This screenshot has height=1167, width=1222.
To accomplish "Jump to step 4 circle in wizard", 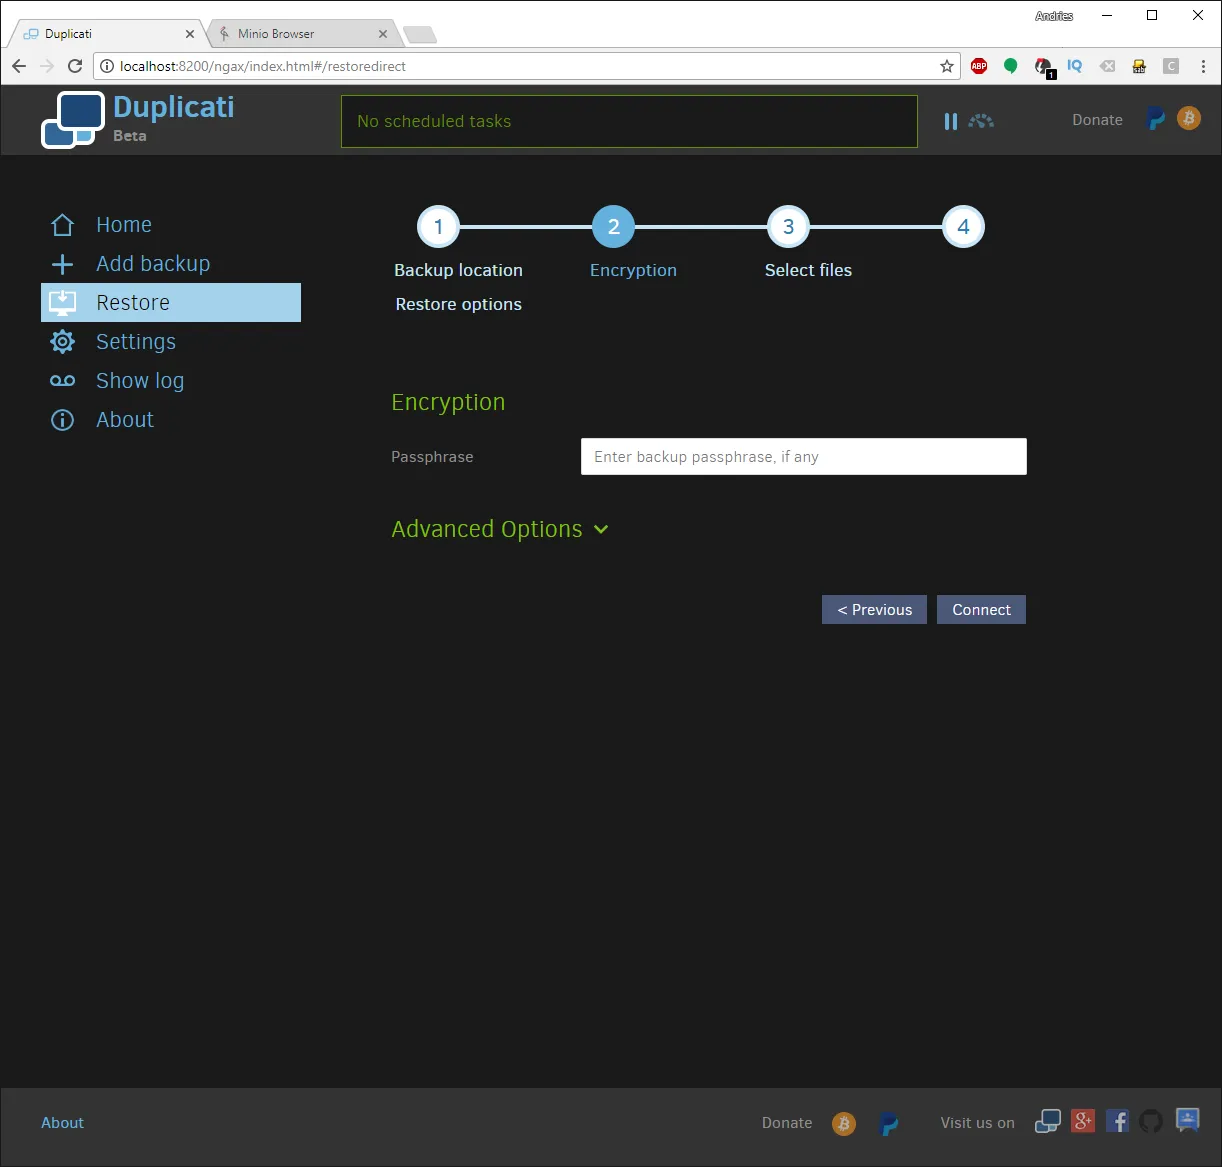I will coord(963,227).
